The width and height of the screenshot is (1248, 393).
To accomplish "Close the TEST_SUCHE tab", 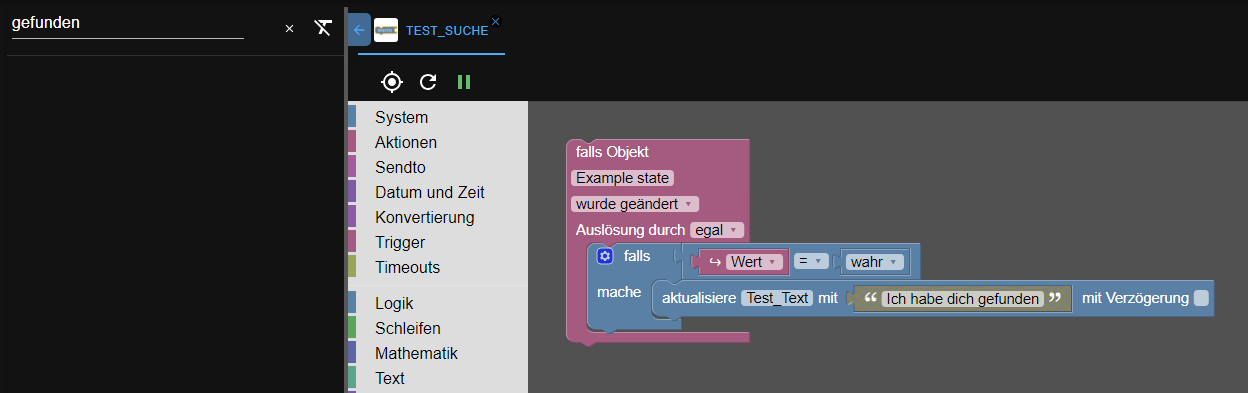I will click(x=495, y=21).
